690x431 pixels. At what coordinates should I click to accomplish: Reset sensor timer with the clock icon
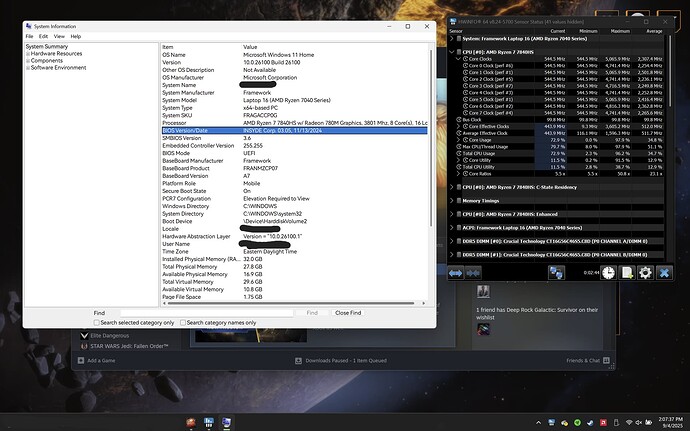[x=608, y=273]
